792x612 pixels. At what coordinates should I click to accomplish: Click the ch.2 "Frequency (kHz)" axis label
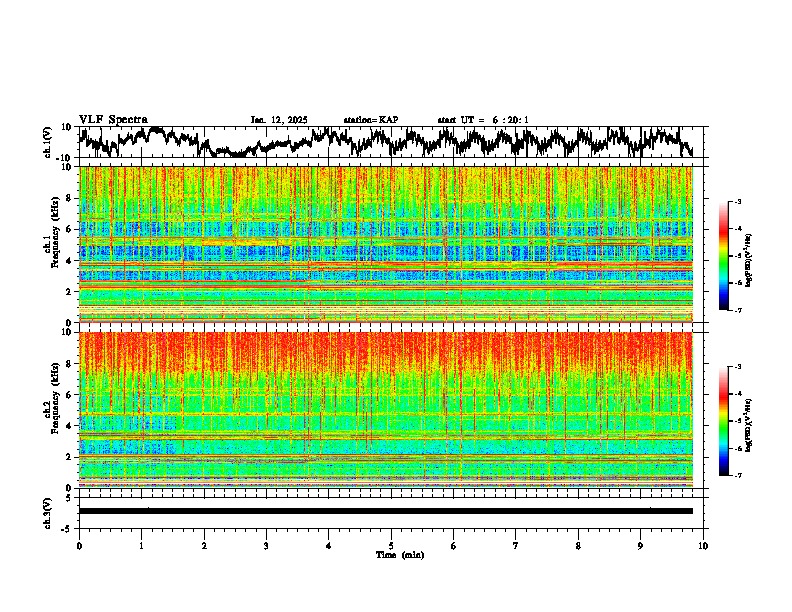point(55,398)
